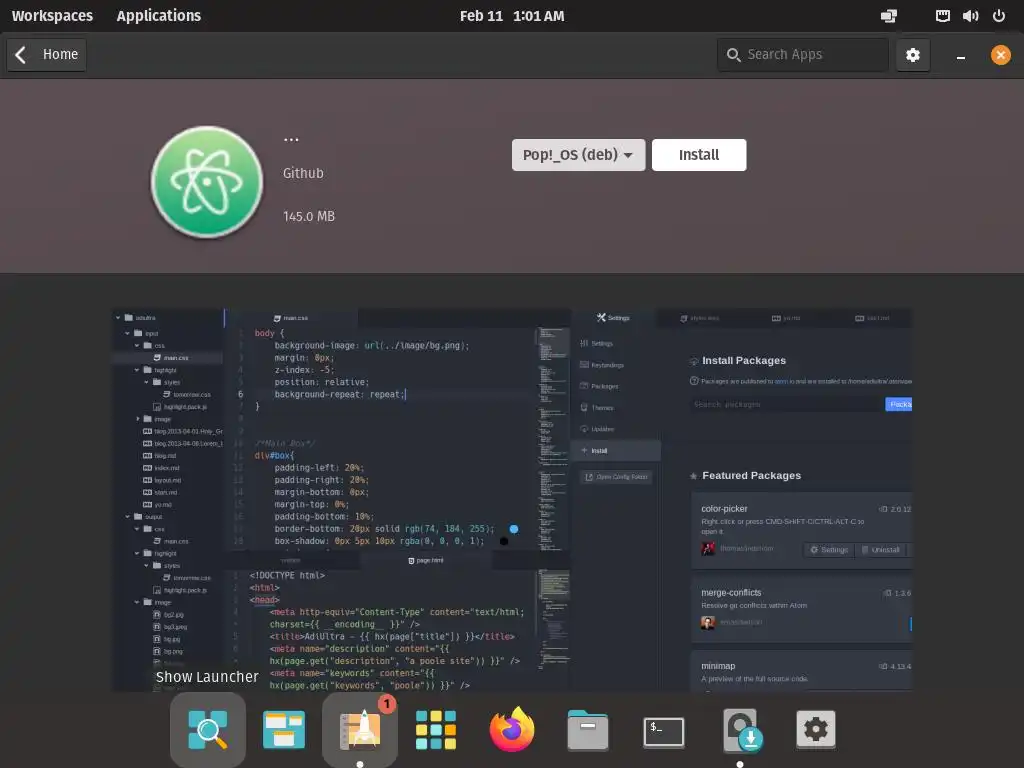This screenshot has height=768, width=1024.
Task: Open Pop!_Shop rocket icon in dock
Action: [360, 729]
